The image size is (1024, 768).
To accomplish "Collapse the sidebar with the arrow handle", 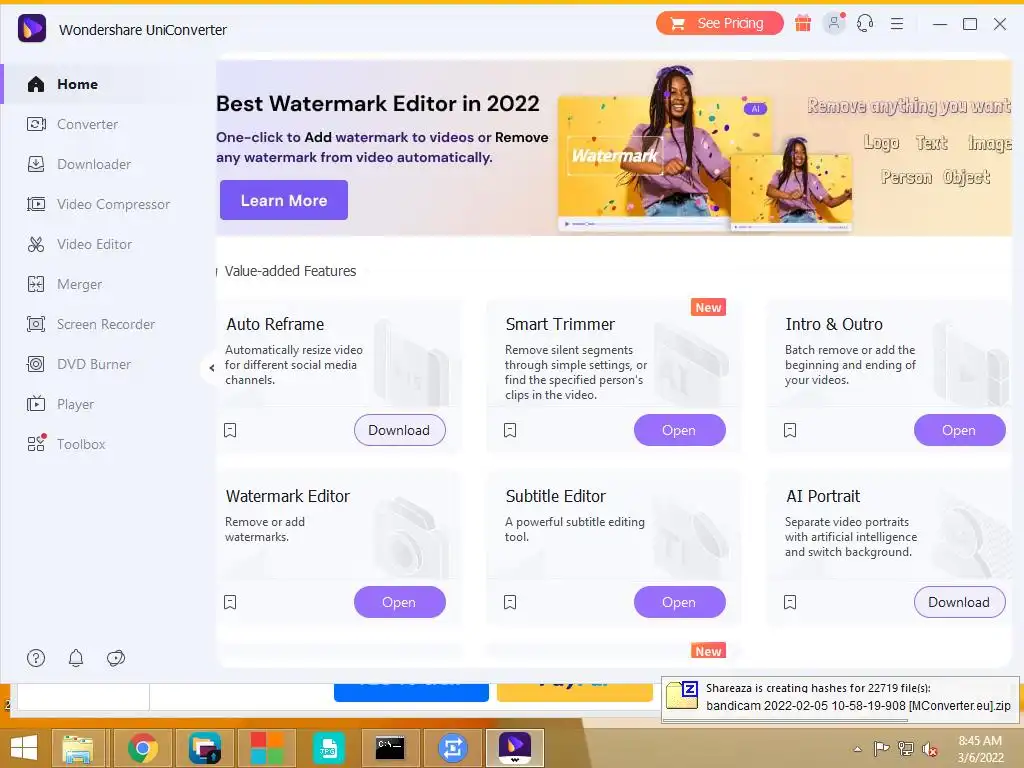I will pyautogui.click(x=211, y=368).
